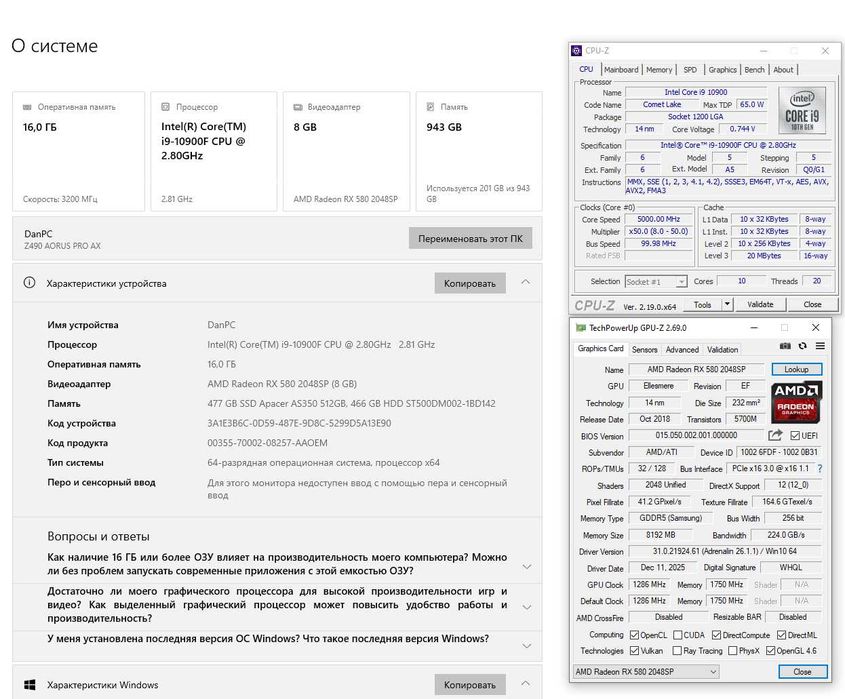Click the GPU-Z app icon in title bar
The width and height of the screenshot is (845, 699).
[x=580, y=328]
